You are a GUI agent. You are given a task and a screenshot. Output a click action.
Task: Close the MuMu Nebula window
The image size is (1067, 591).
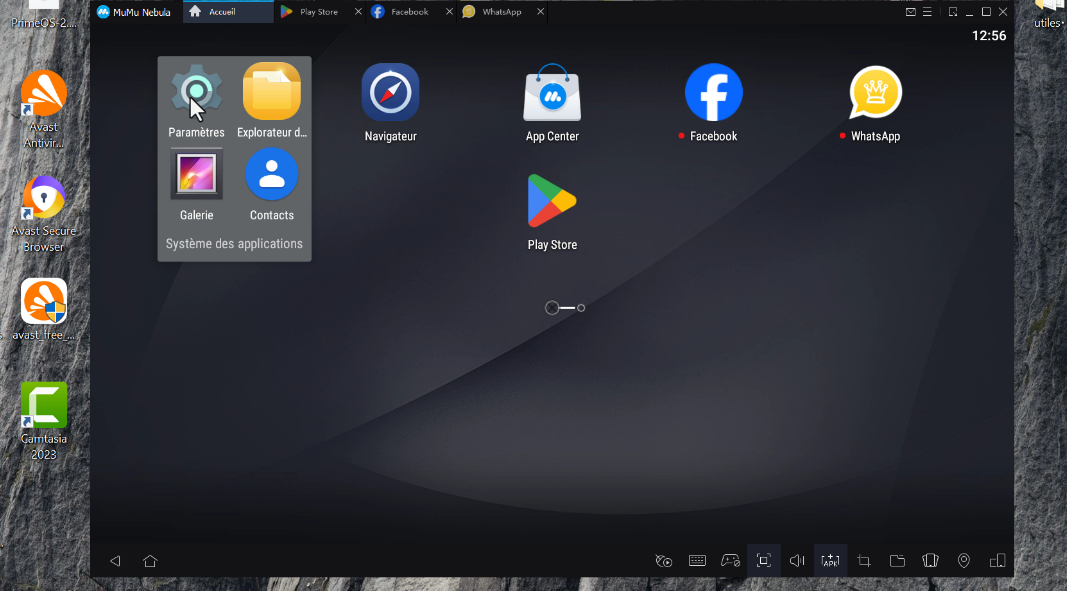click(1003, 12)
